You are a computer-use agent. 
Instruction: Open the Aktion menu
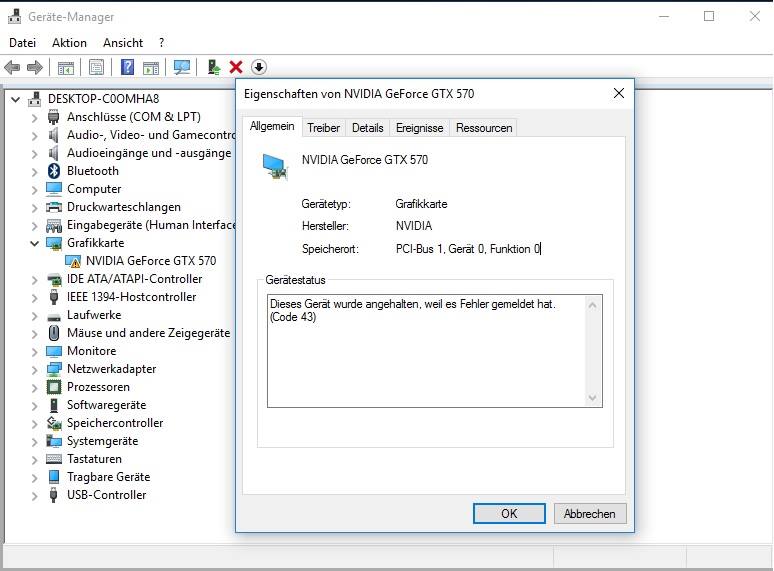tap(69, 43)
